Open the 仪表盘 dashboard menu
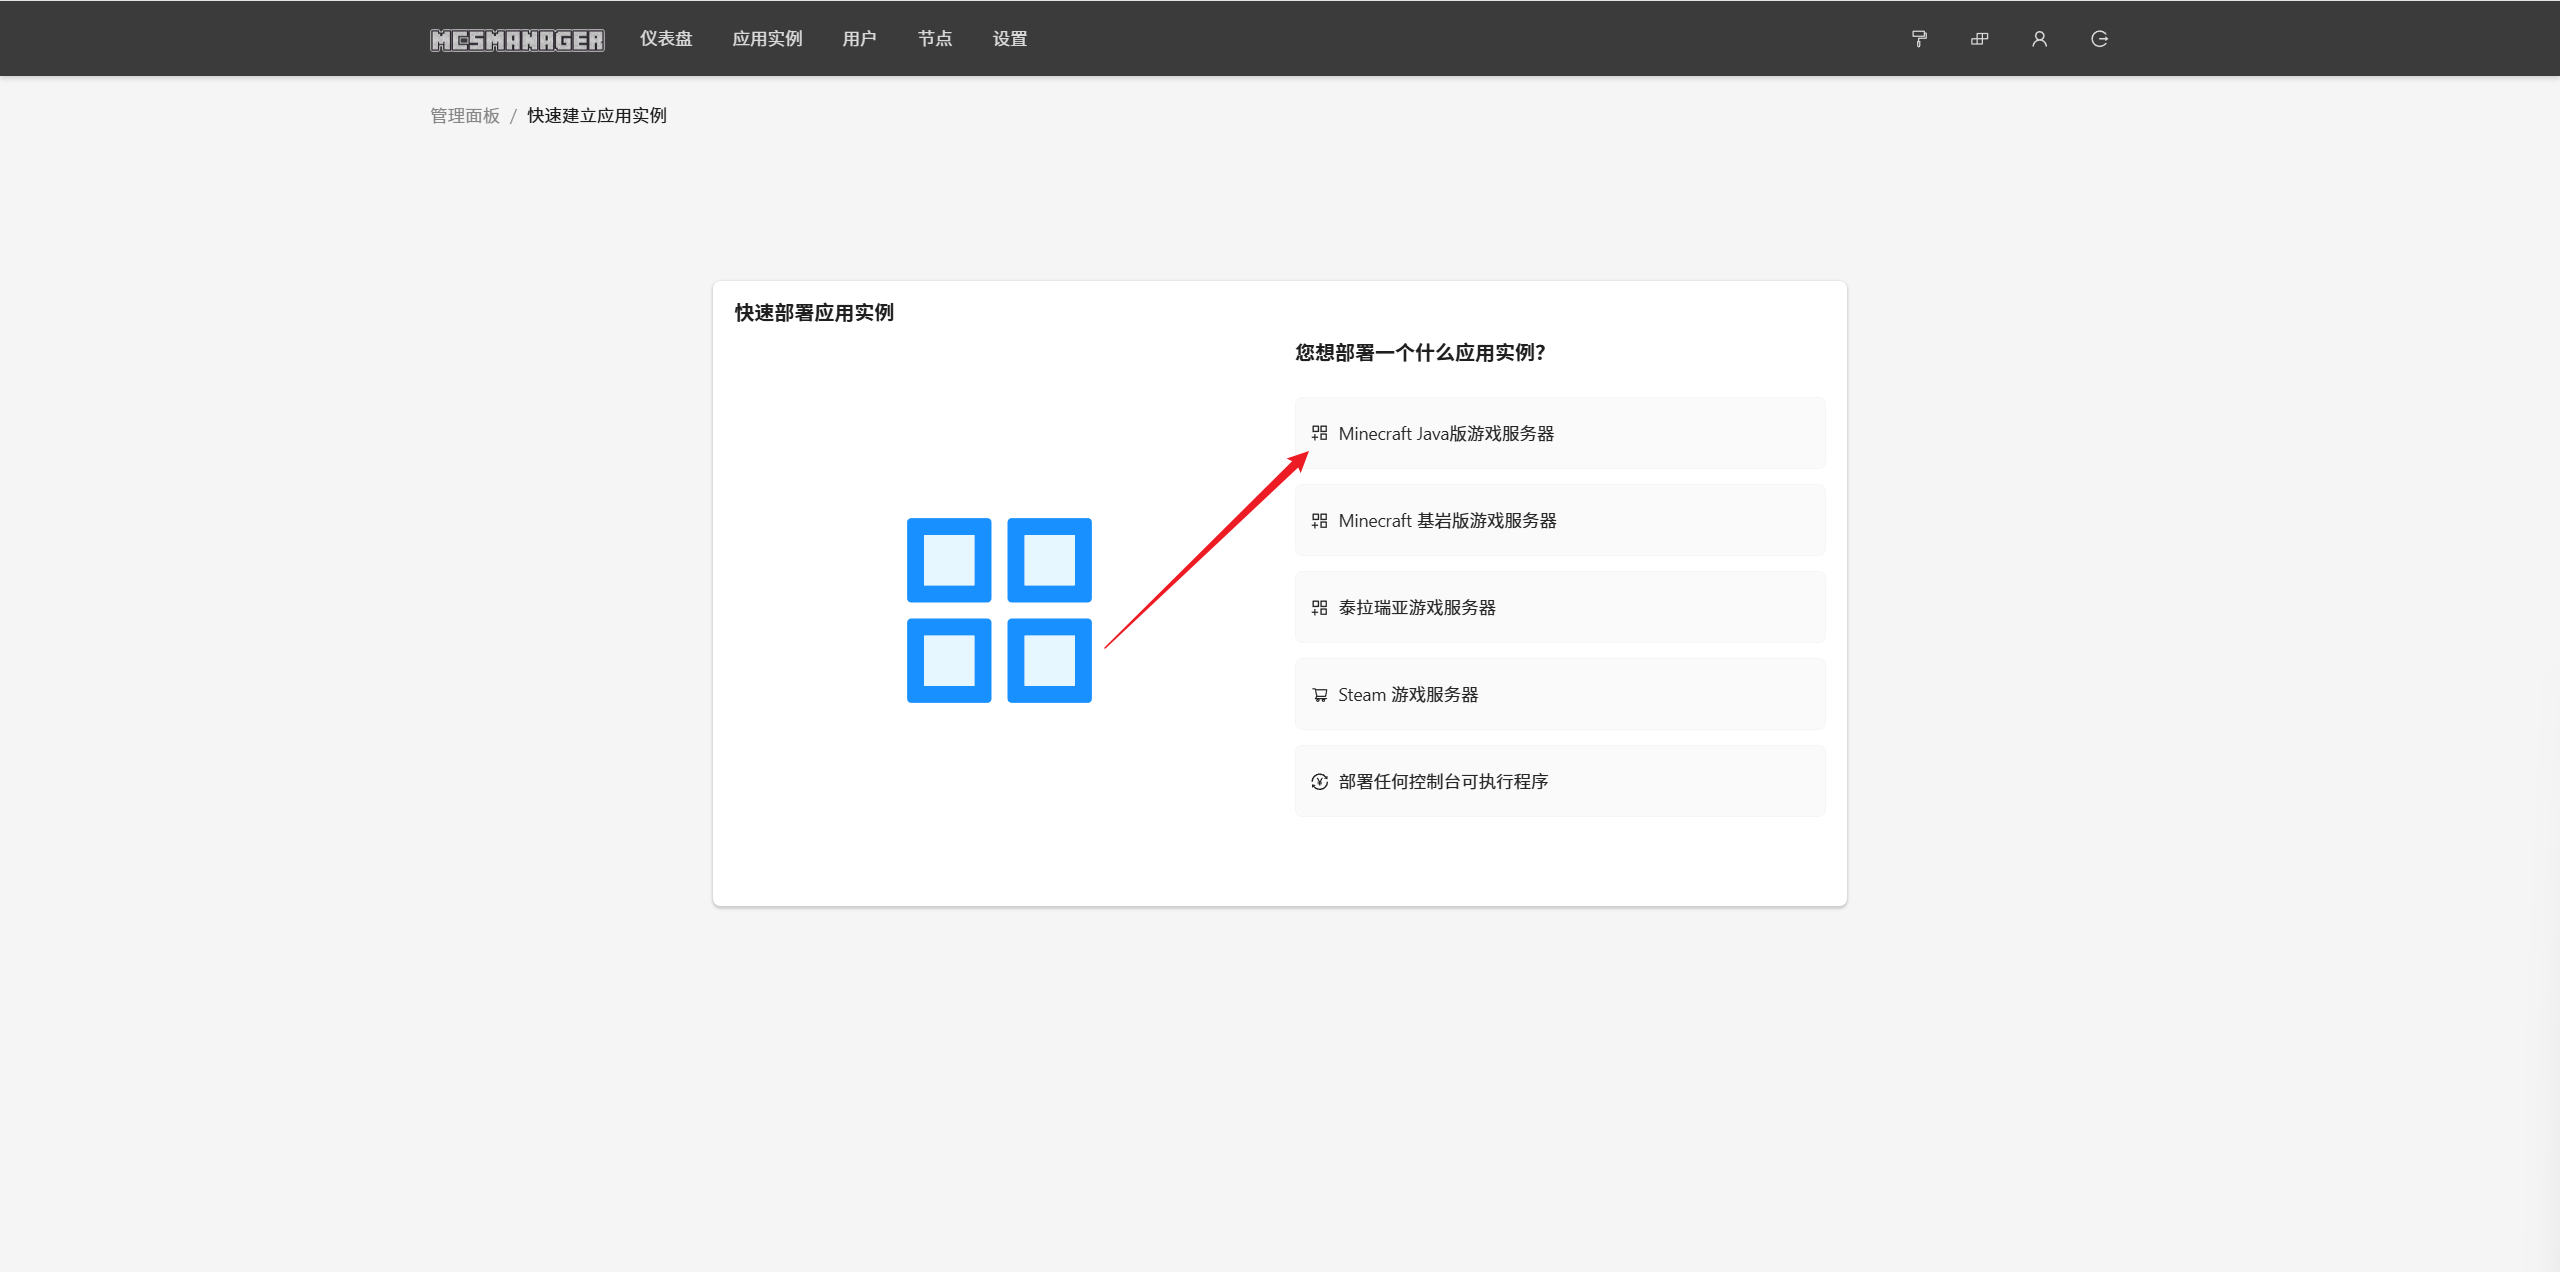 pyautogui.click(x=666, y=39)
